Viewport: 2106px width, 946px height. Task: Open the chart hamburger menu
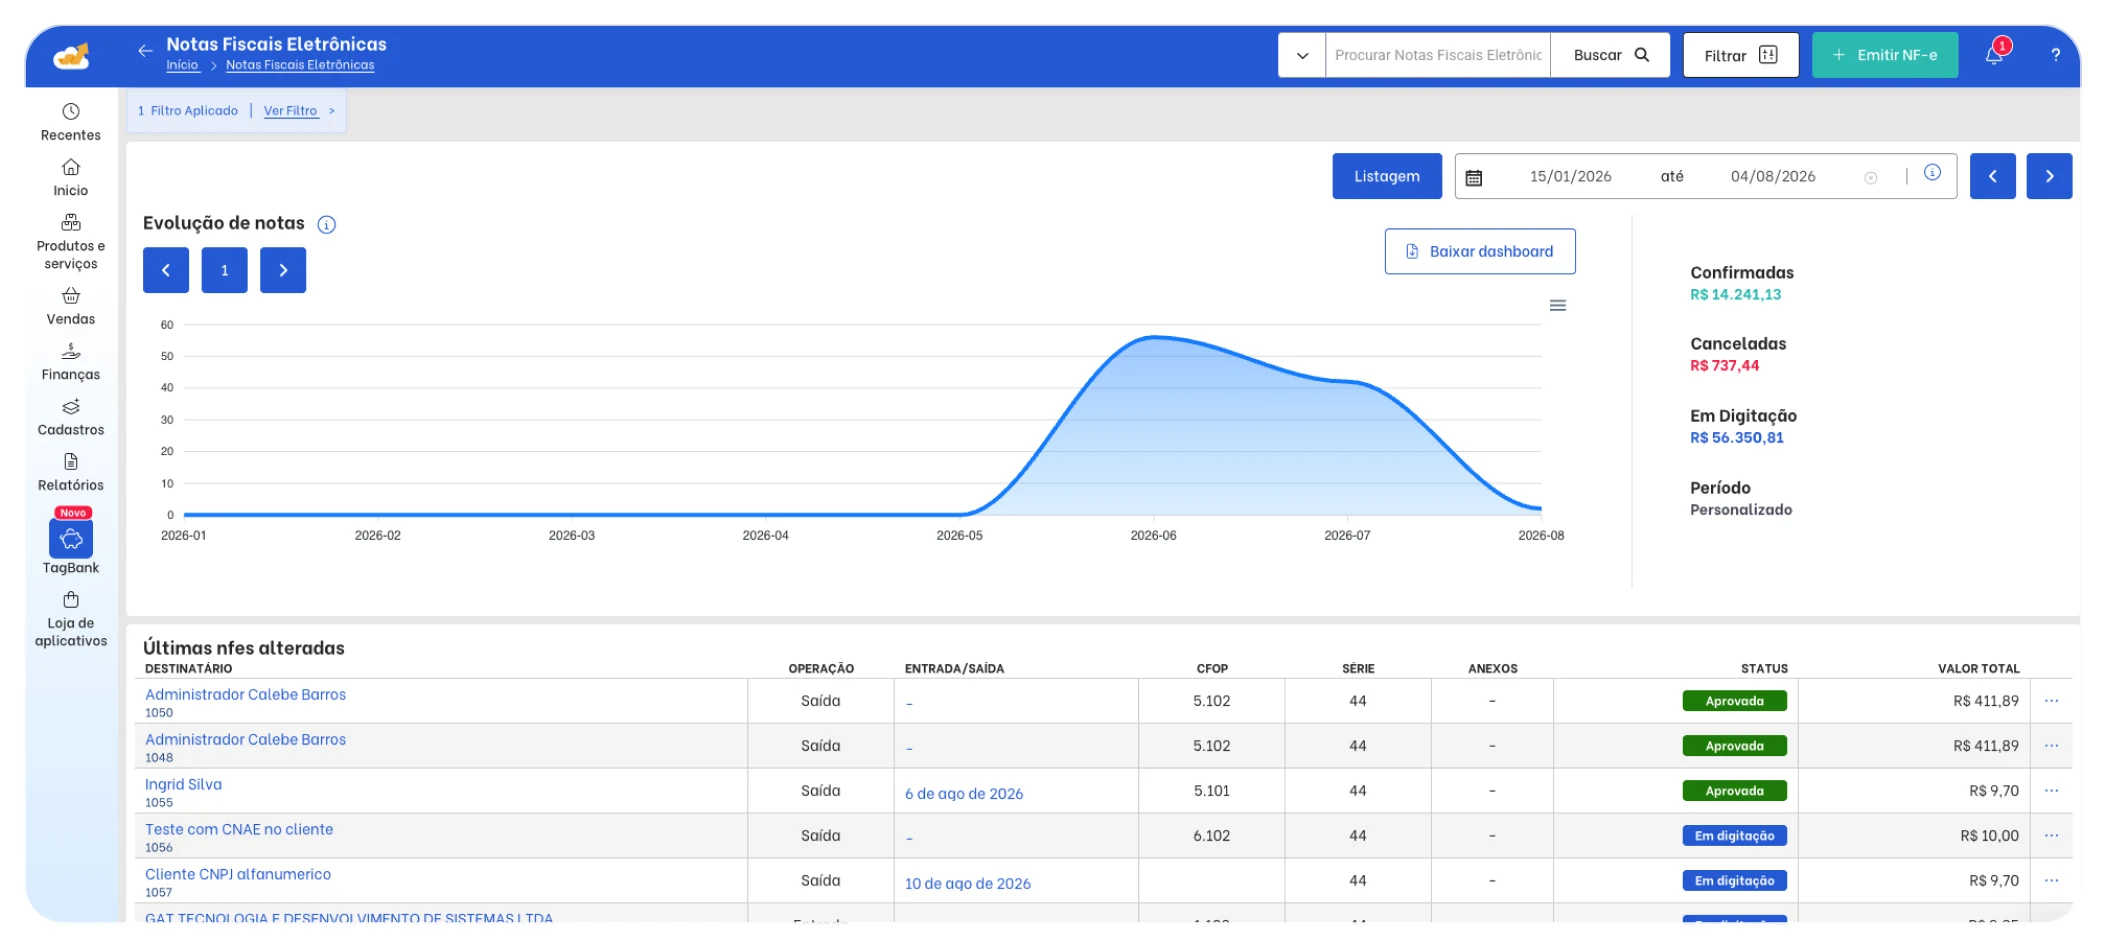tap(1557, 305)
